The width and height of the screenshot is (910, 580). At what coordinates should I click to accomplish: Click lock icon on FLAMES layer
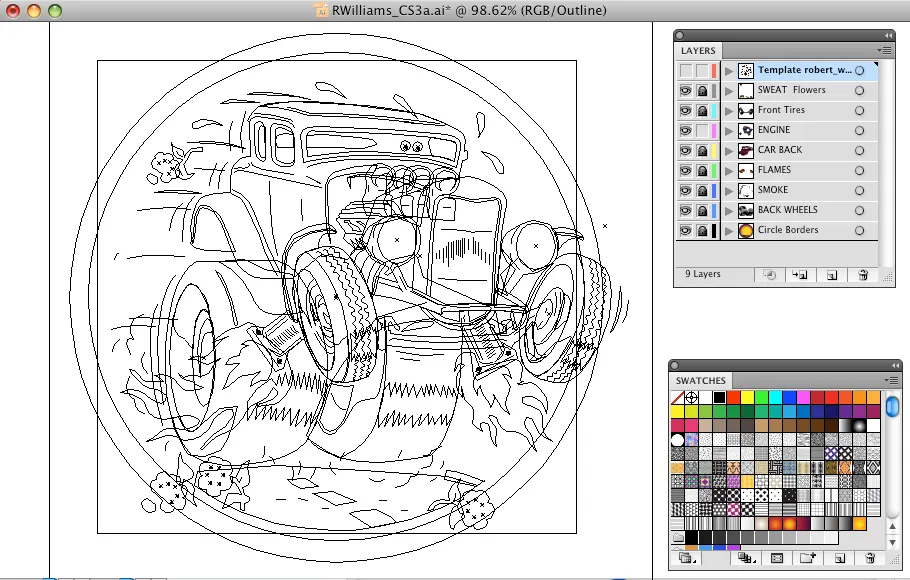pyautogui.click(x=702, y=171)
